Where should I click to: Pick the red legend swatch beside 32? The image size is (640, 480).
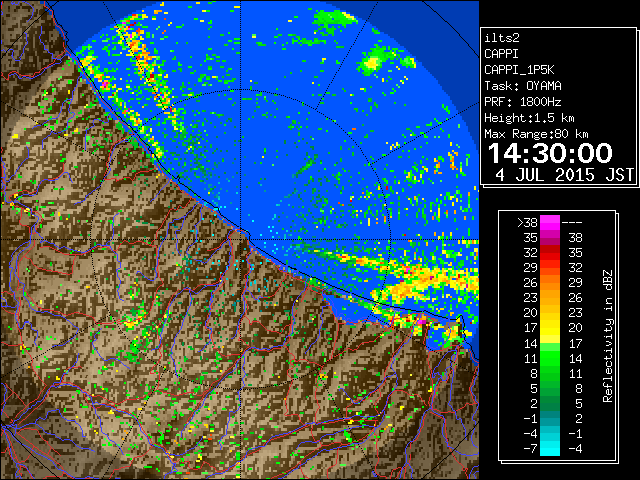[550, 253]
